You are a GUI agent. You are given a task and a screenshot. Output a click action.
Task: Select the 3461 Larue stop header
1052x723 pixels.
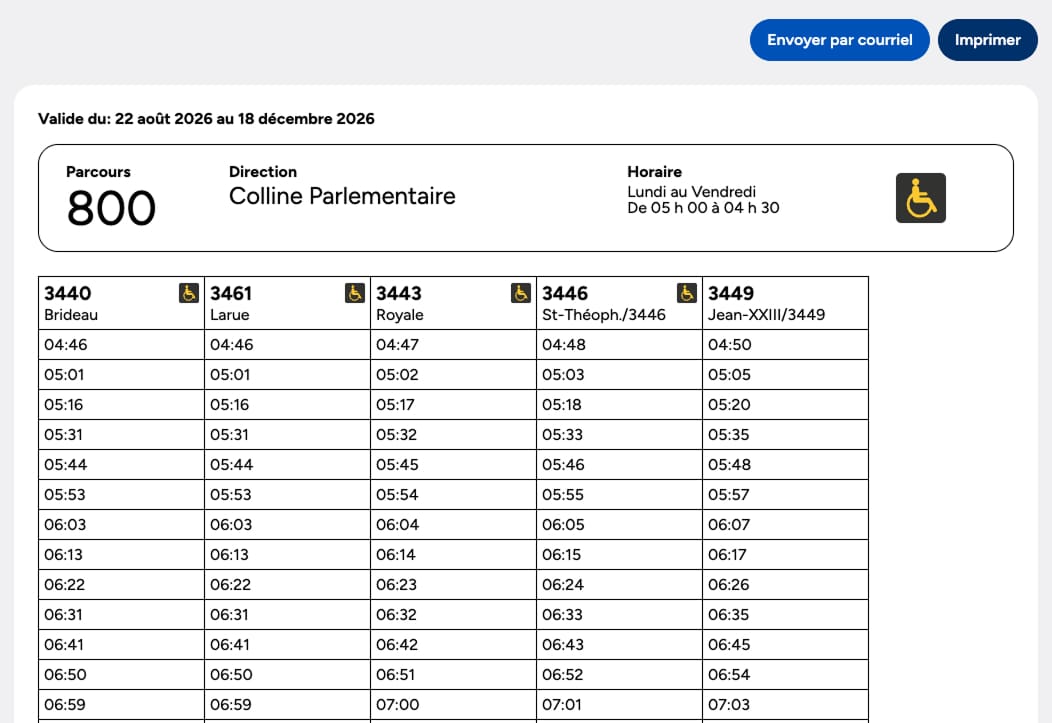click(287, 303)
